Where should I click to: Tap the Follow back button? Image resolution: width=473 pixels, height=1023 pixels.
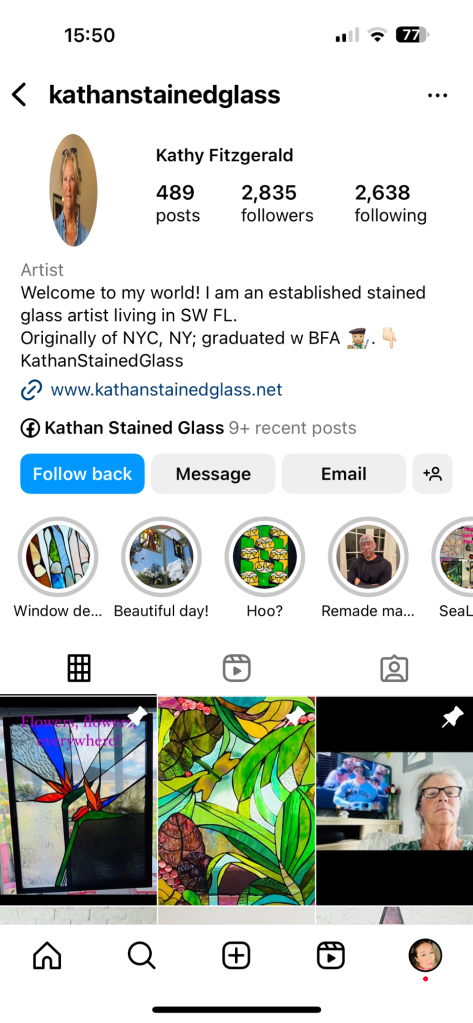[x=82, y=474]
